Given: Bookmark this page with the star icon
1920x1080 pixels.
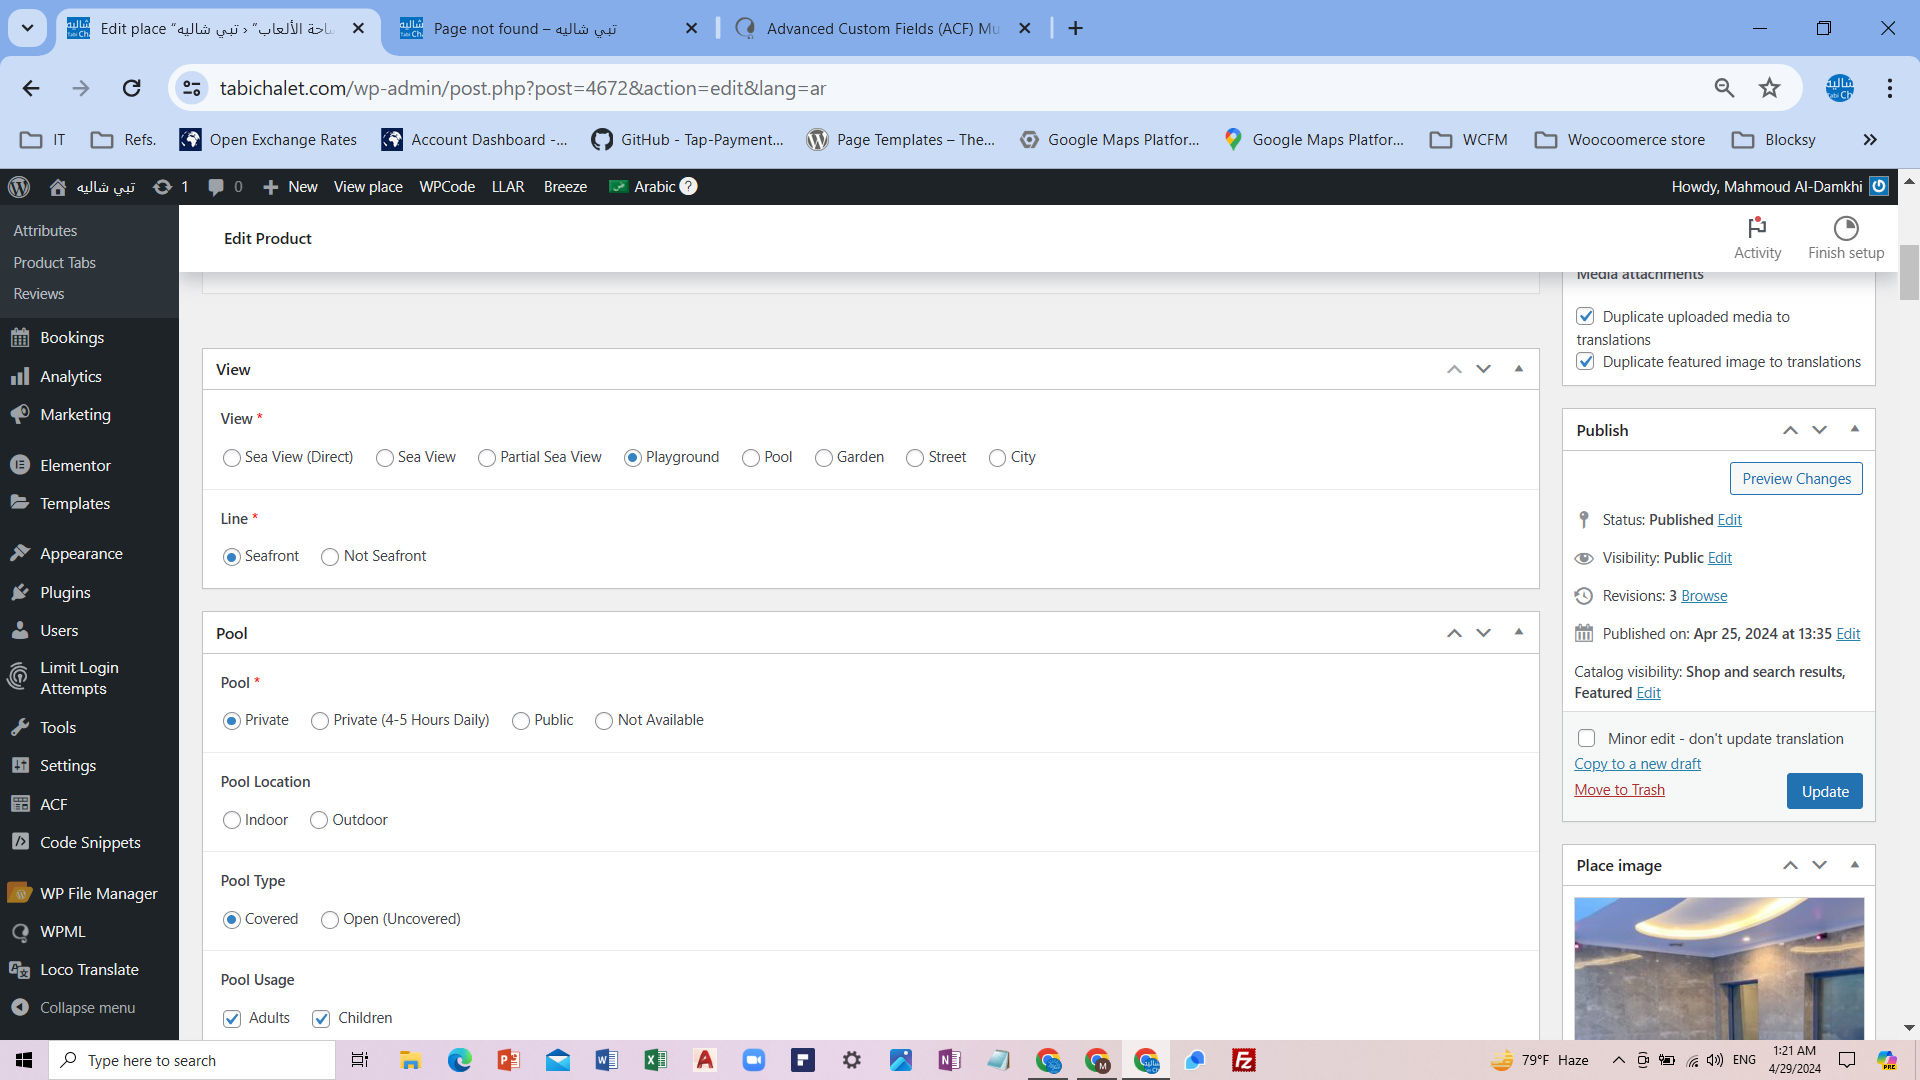Looking at the screenshot, I should coord(1769,88).
